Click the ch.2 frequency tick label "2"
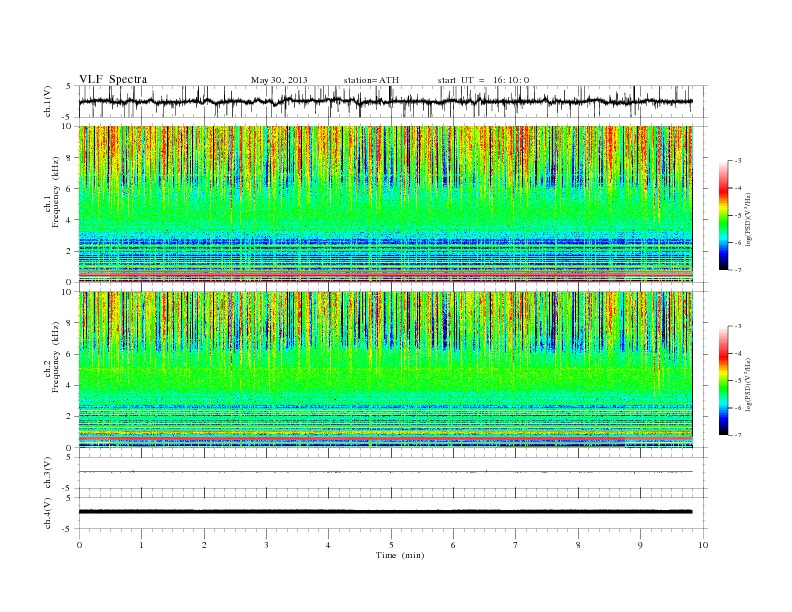The width and height of the screenshot is (792, 612). coord(69,416)
